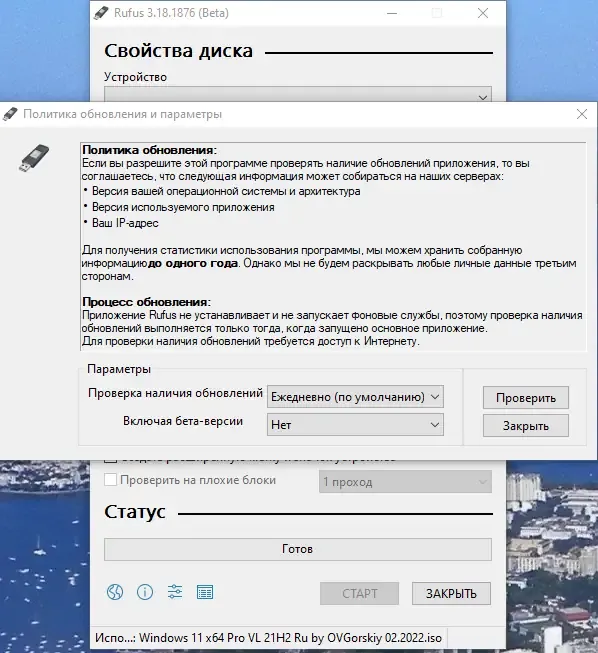Open application settings sliders icon

pos(175,592)
